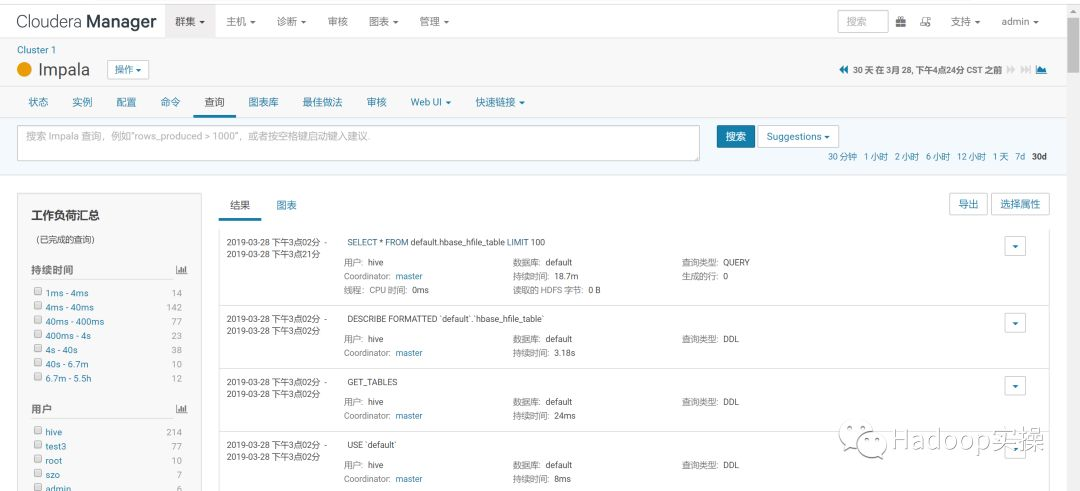This screenshot has height=491, width=1080.
Task: Open the Suggestions dropdown
Action: (798, 136)
